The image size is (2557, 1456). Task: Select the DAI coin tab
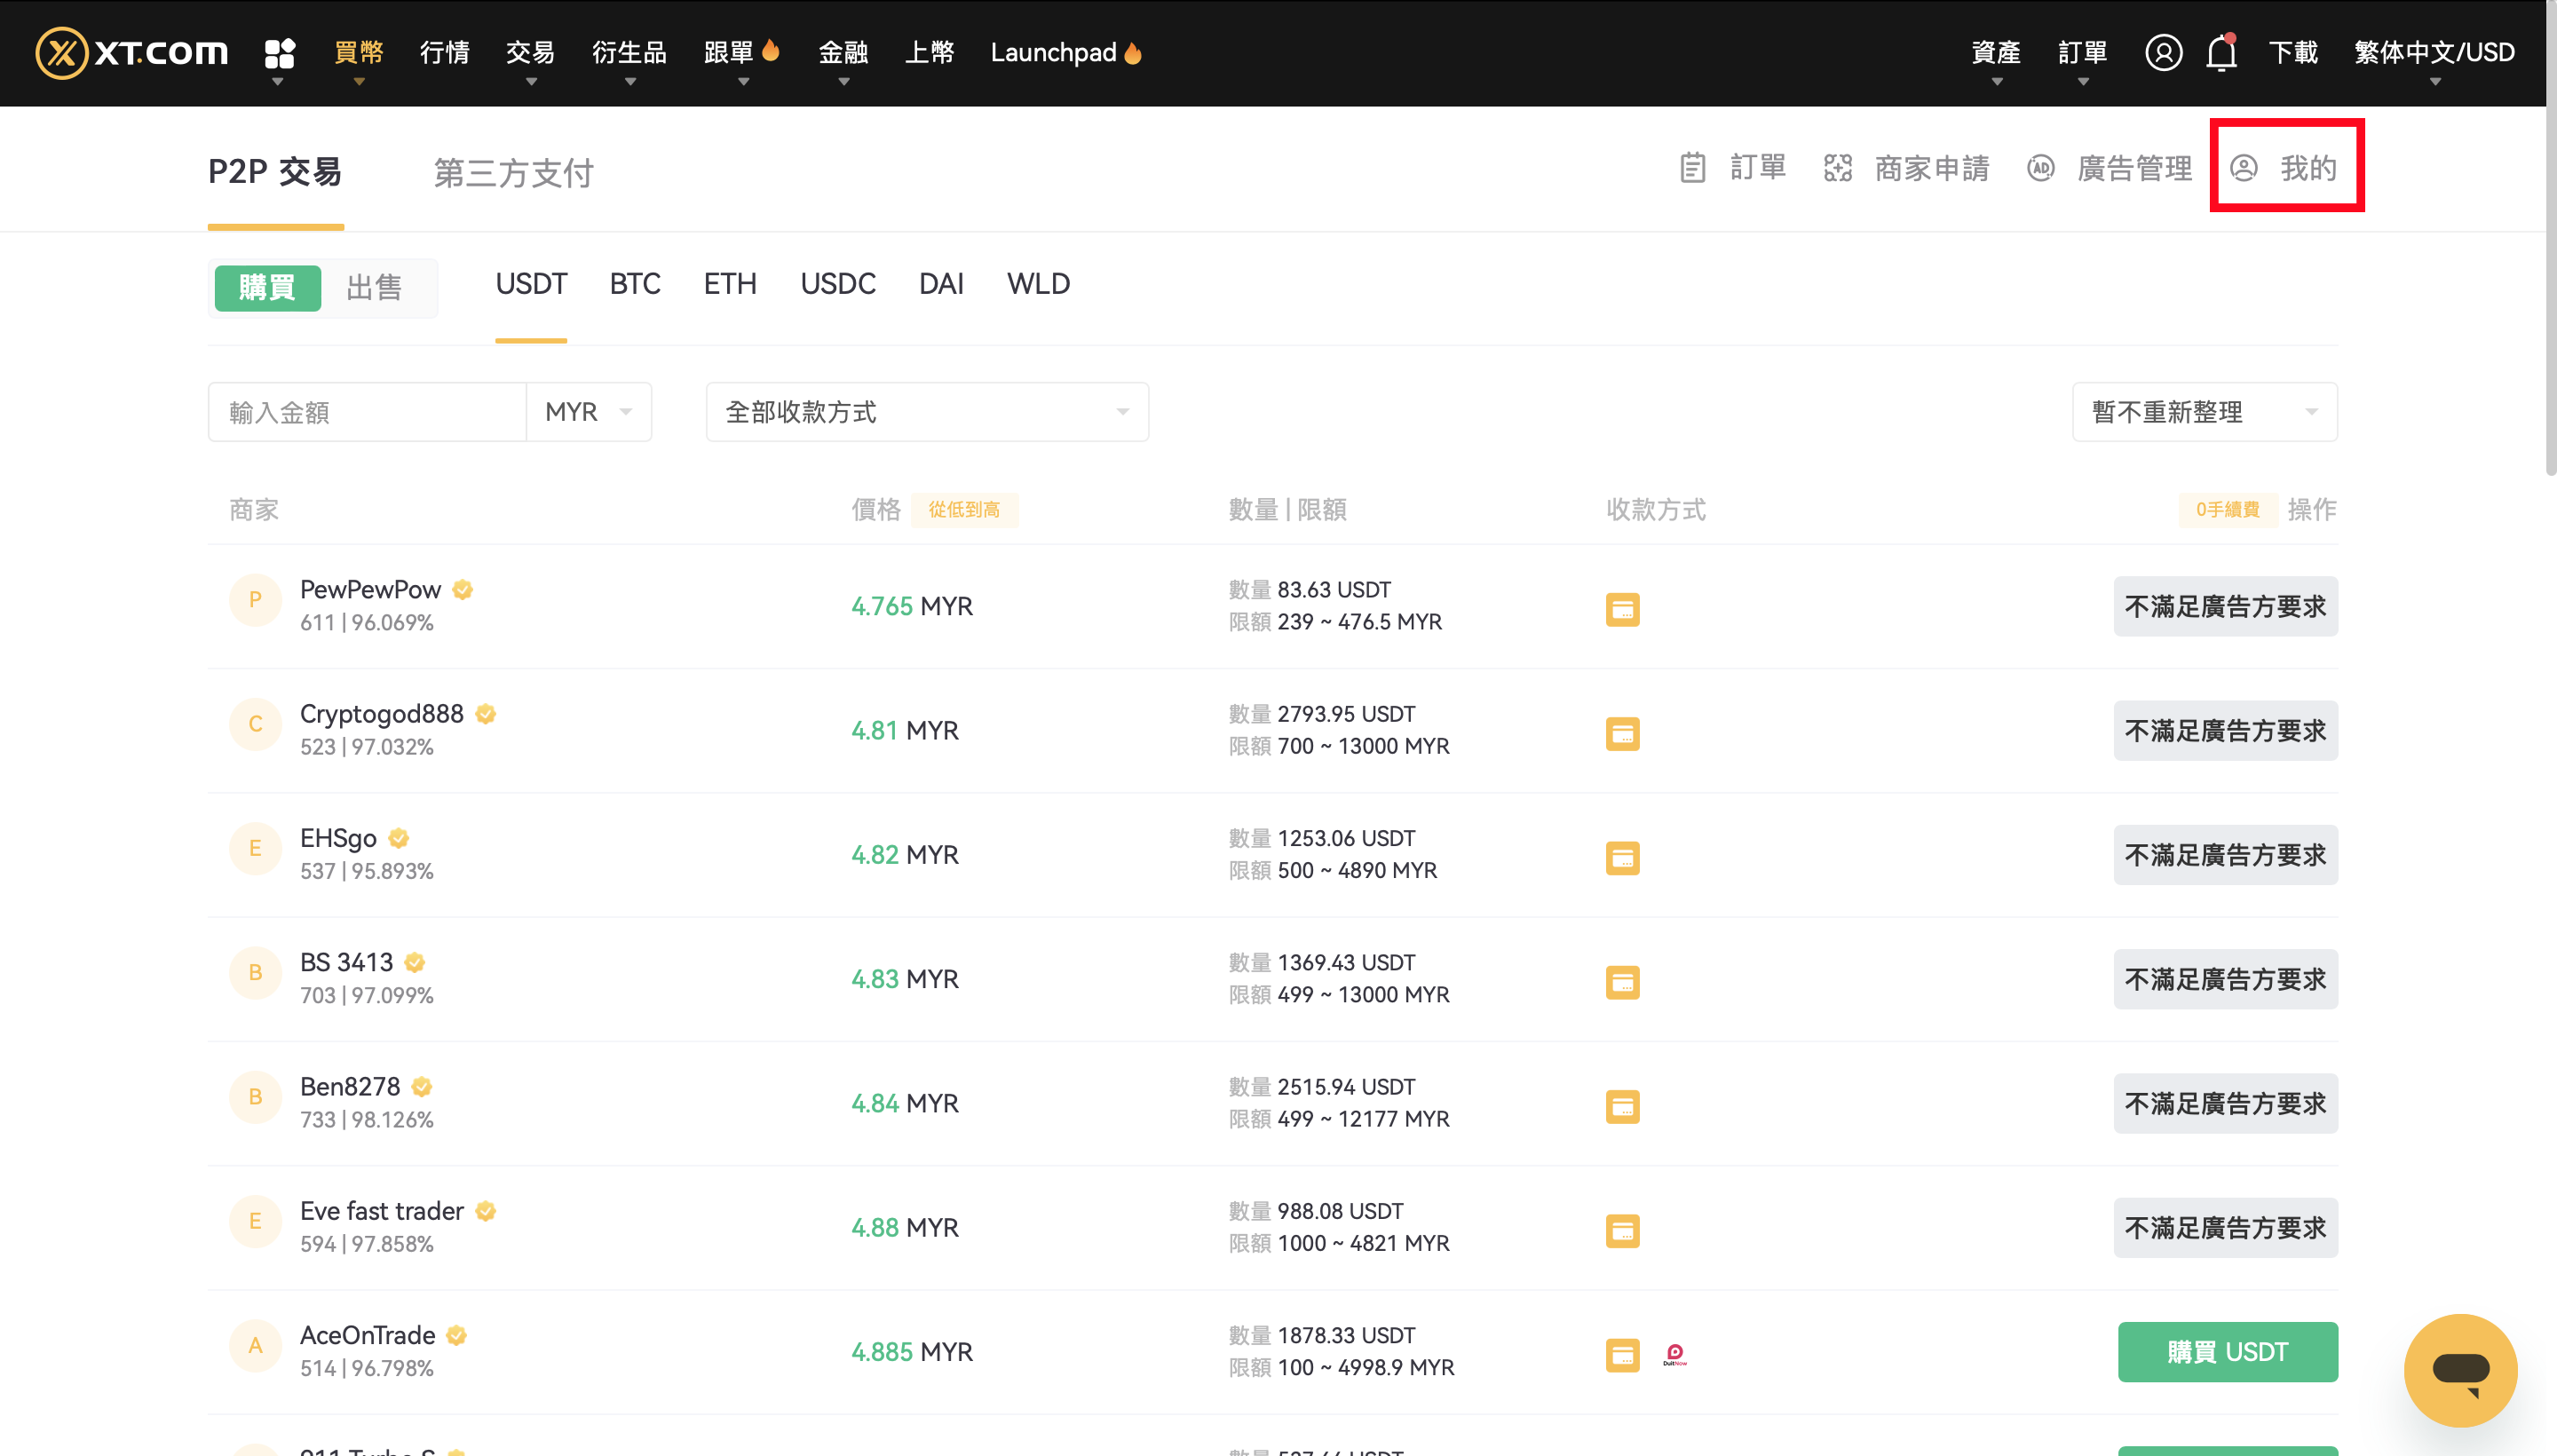(941, 284)
